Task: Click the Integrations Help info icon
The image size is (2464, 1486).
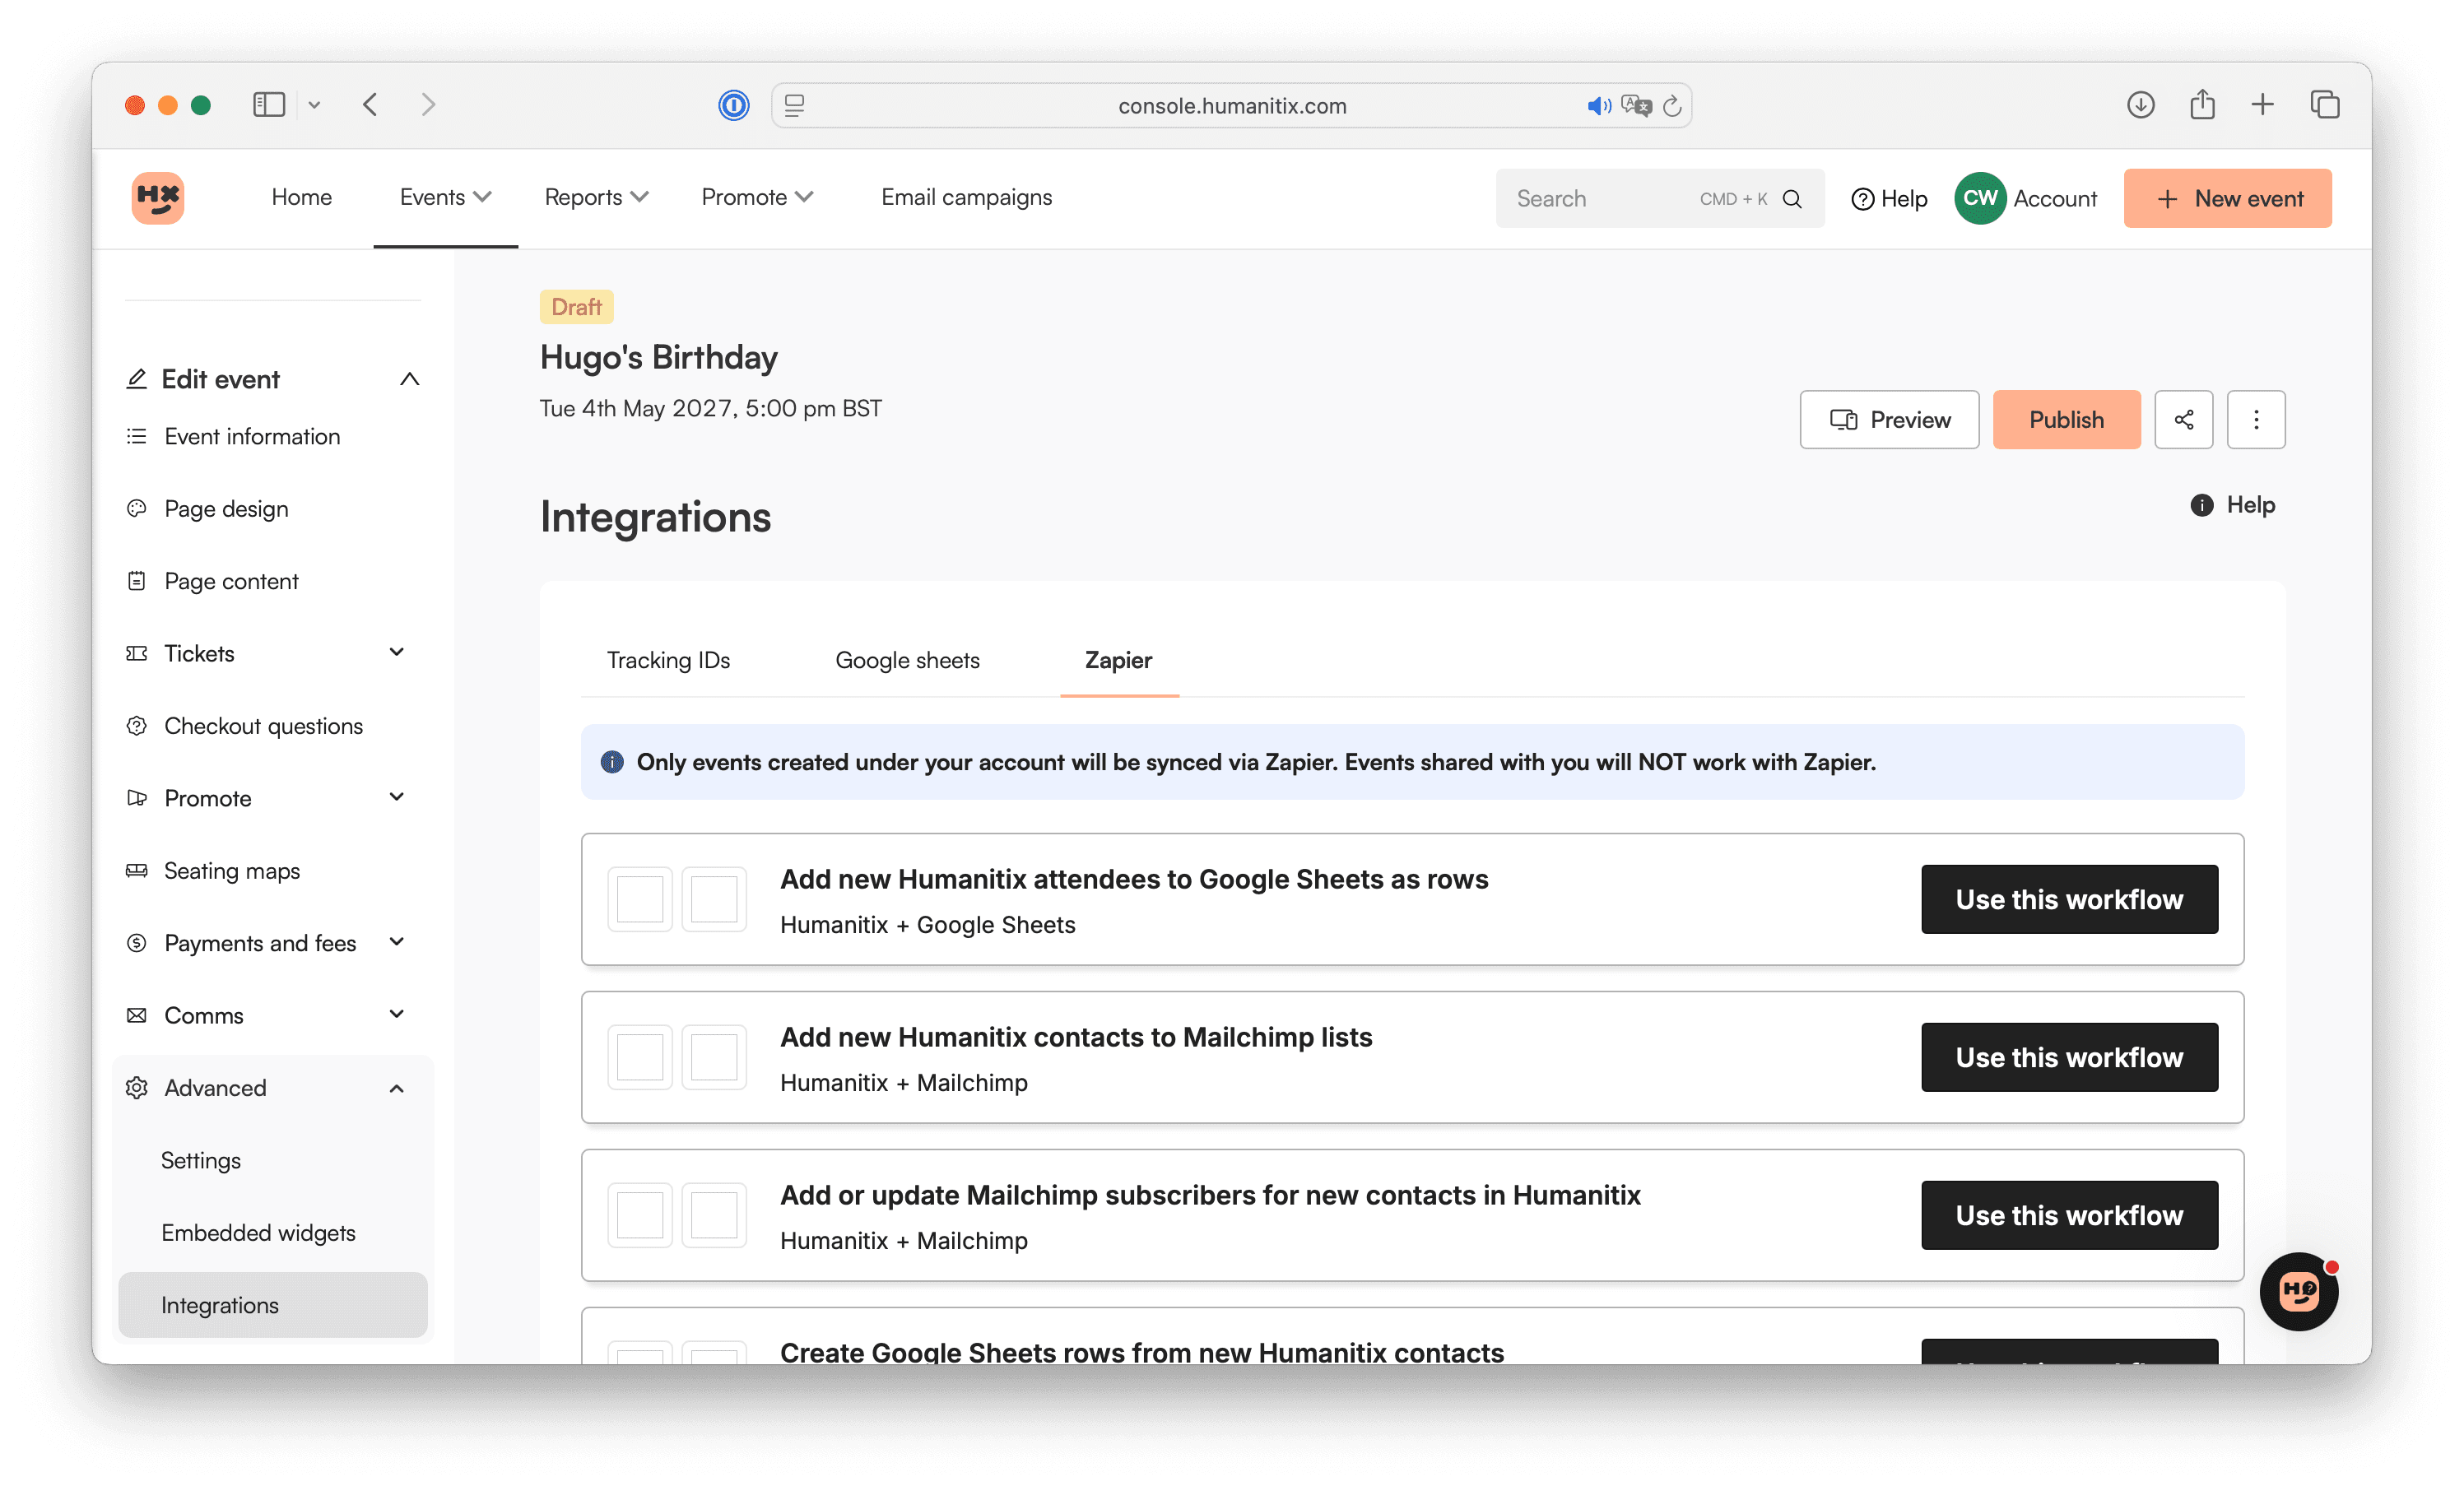Action: (2201, 505)
